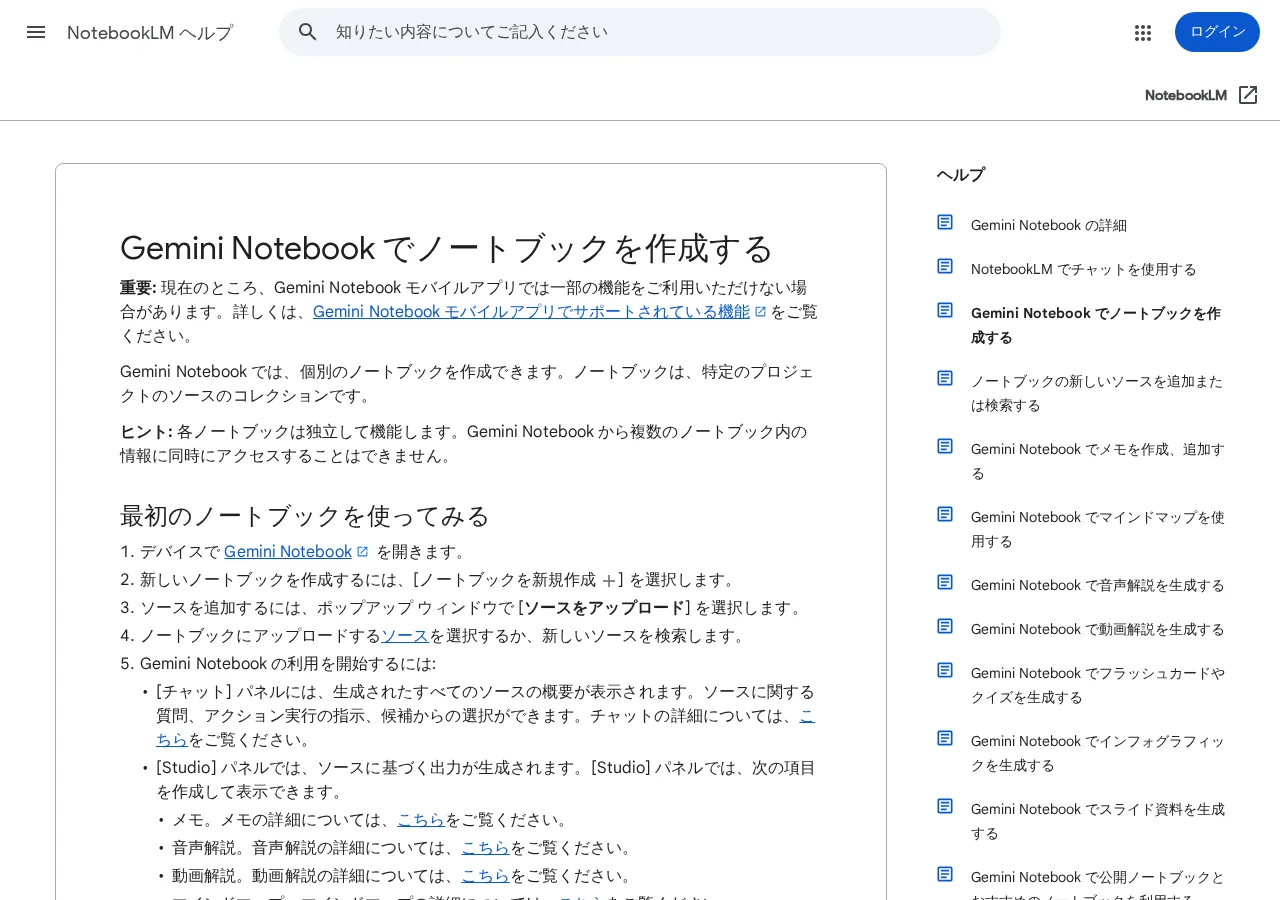1280x900 pixels.
Task: Open こちら link for メモ details
Action: tap(421, 819)
